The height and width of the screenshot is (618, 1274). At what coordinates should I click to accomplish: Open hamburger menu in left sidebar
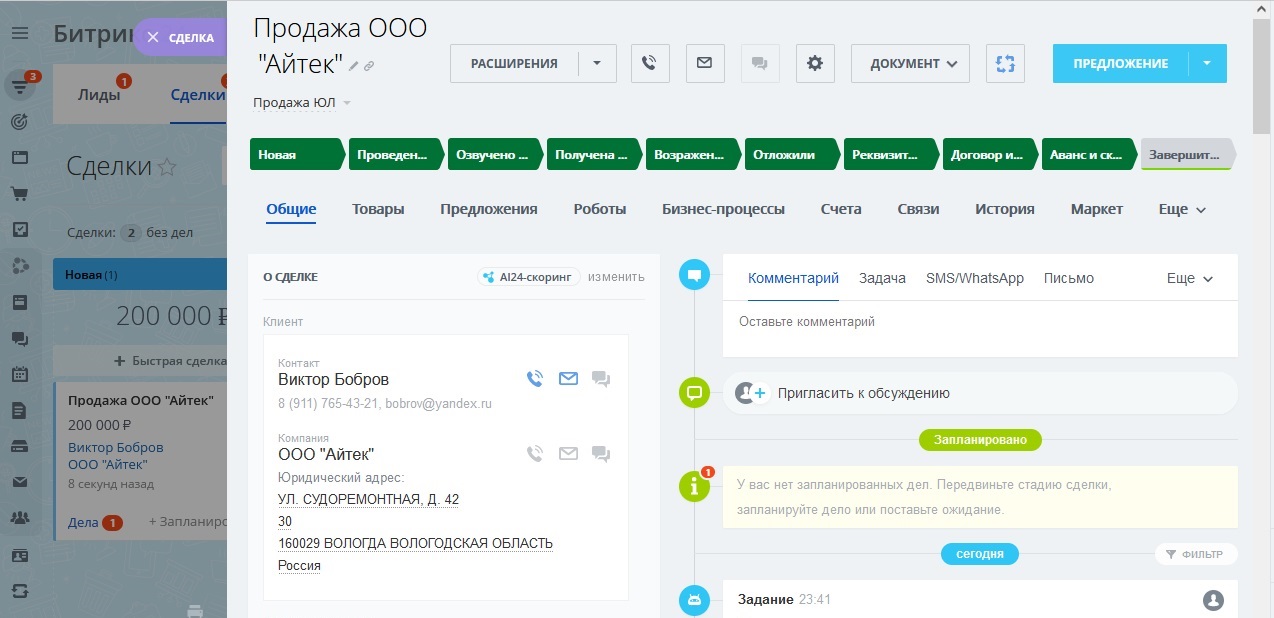point(20,34)
